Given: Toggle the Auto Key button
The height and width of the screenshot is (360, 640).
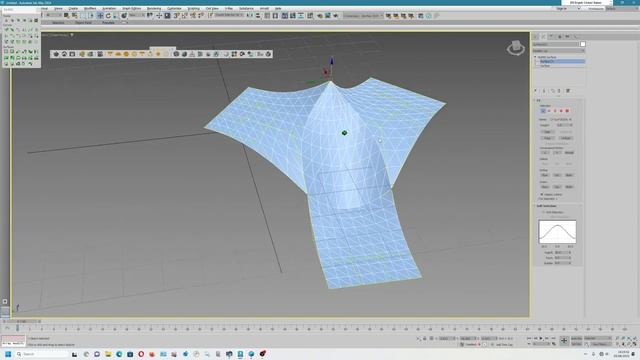Looking at the screenshot, I should coord(577,338).
